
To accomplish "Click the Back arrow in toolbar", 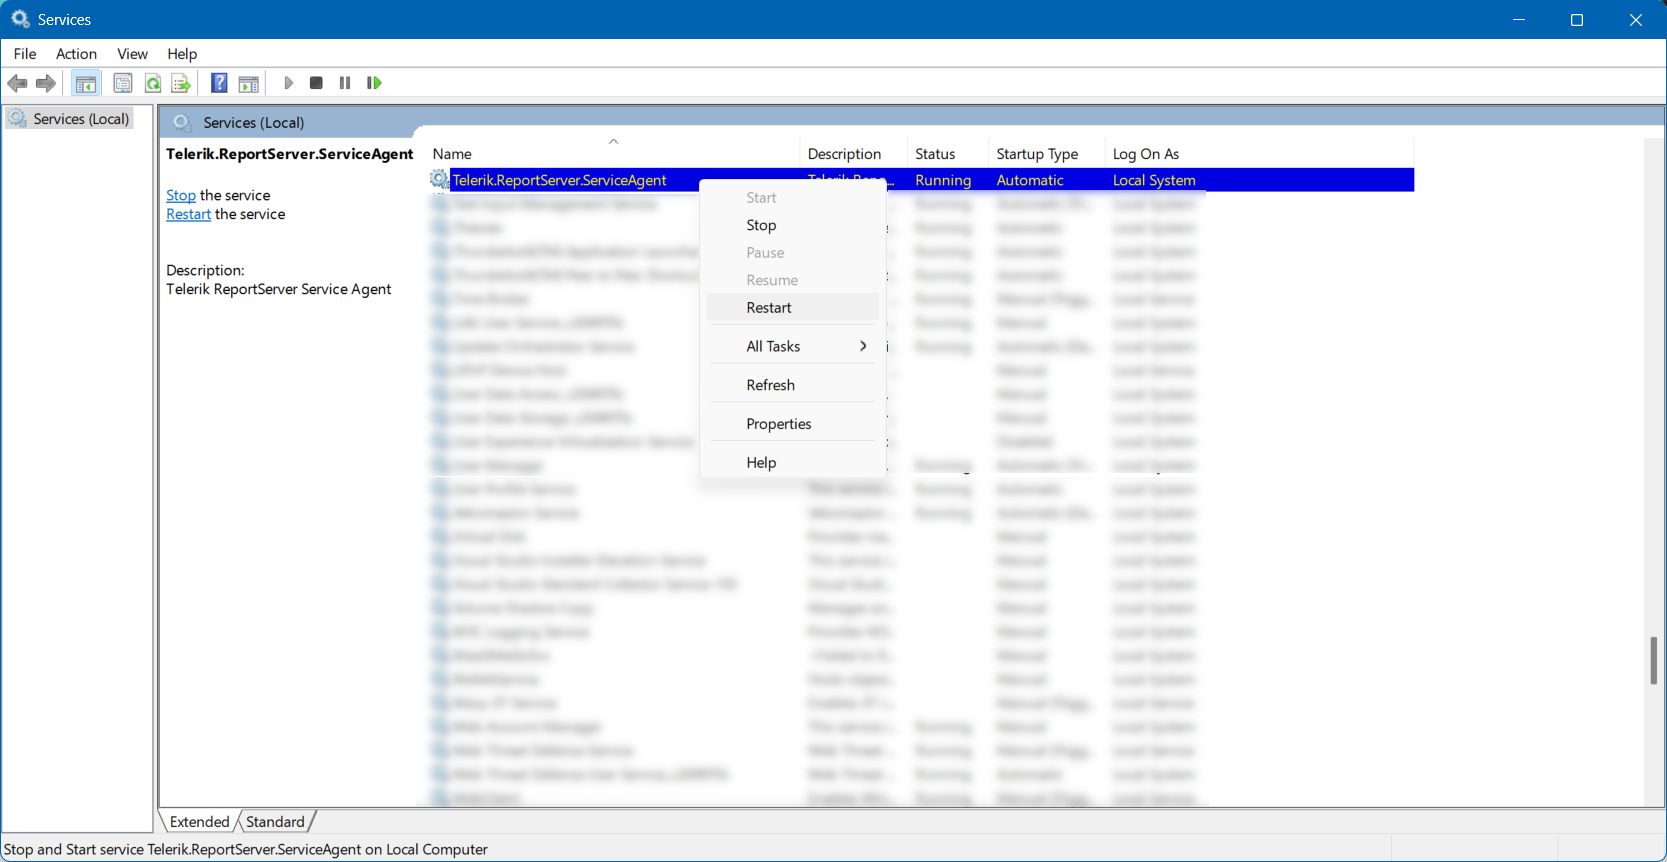I will pos(17,83).
